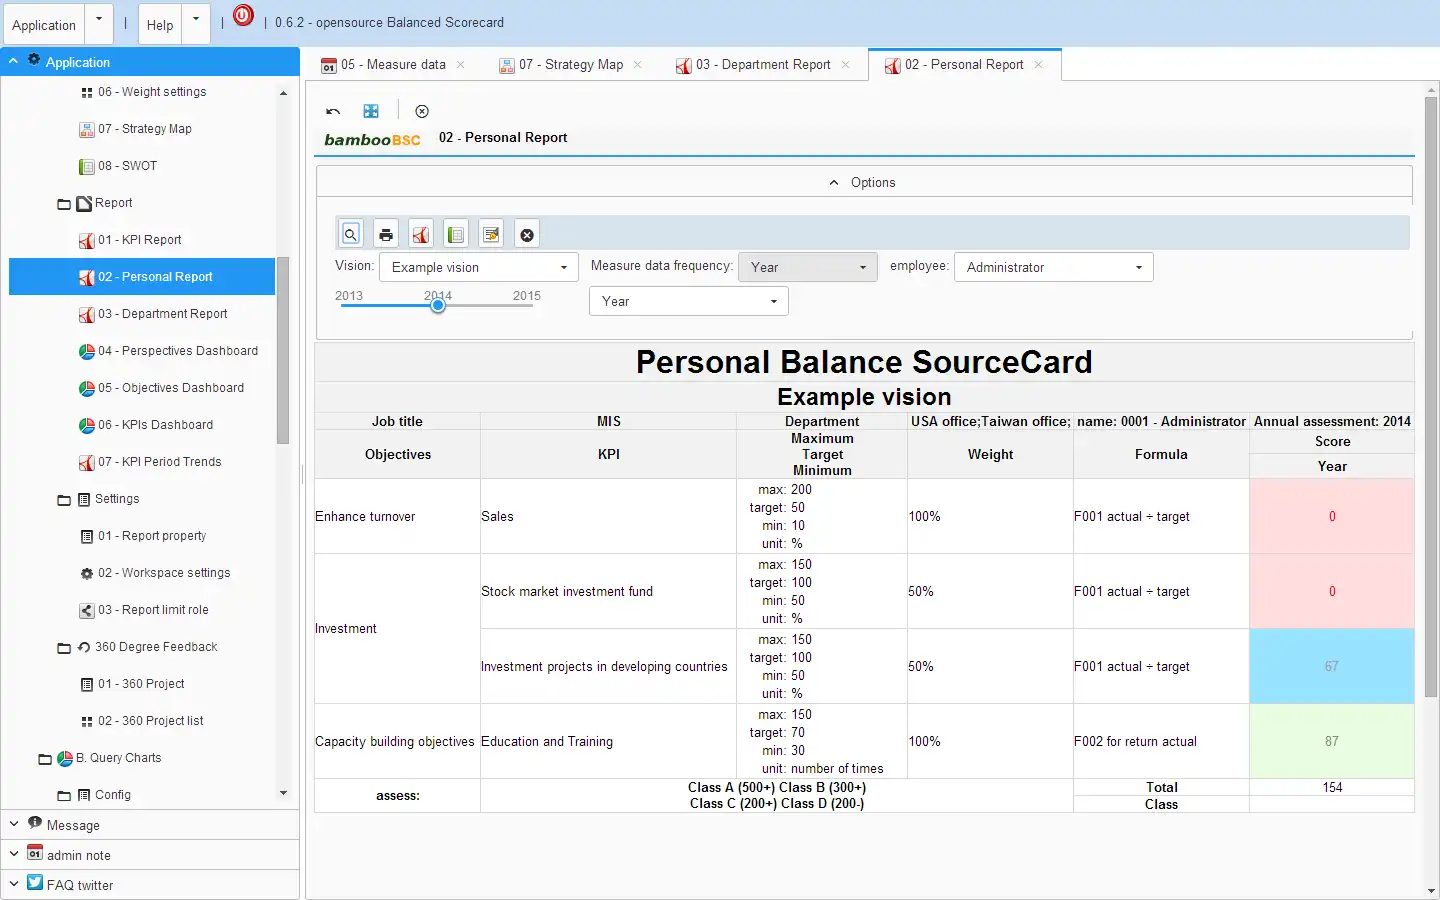Click the year slider handle at 2014

438,305
